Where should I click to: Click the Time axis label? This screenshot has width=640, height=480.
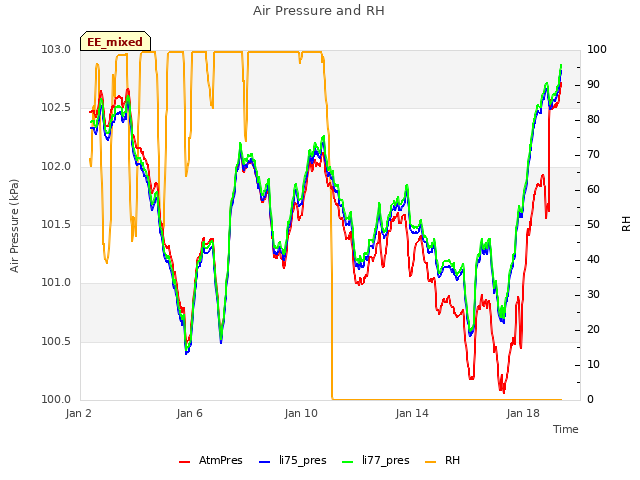(566, 429)
